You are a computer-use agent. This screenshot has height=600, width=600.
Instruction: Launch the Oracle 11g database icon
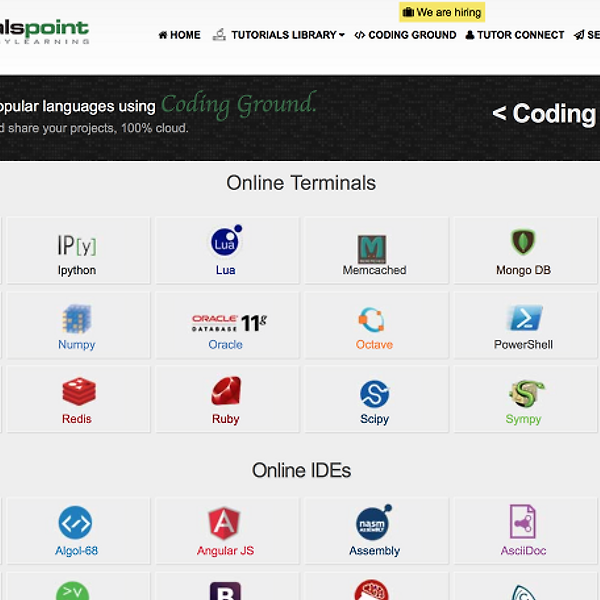click(x=229, y=322)
